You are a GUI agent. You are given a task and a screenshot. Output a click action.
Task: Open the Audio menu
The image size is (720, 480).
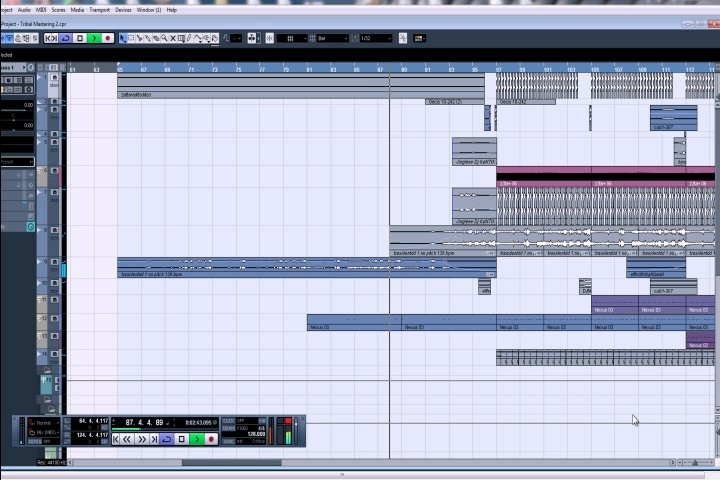24,10
